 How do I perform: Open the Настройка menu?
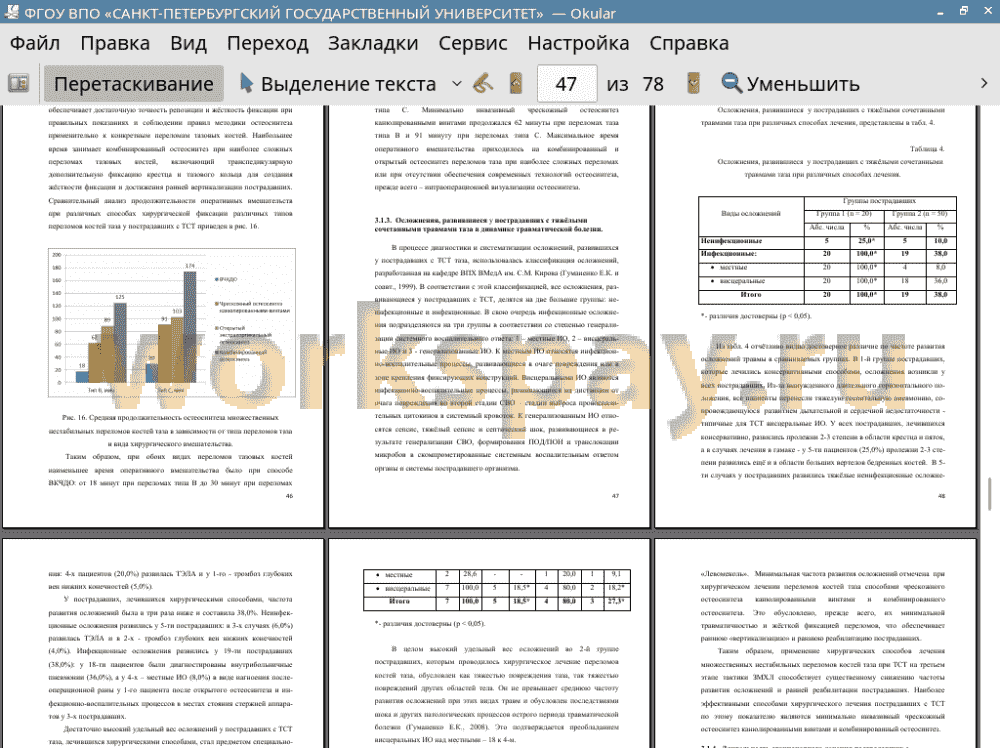pos(578,43)
